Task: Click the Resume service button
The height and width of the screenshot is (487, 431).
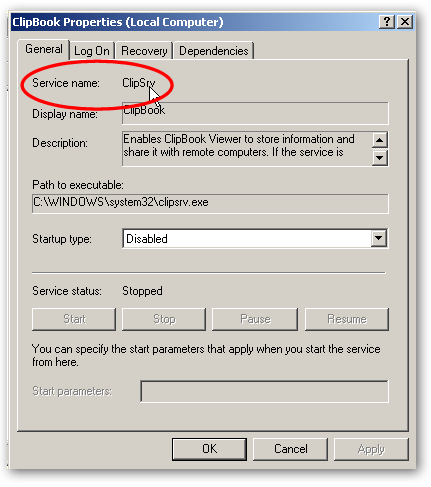Action: (347, 319)
